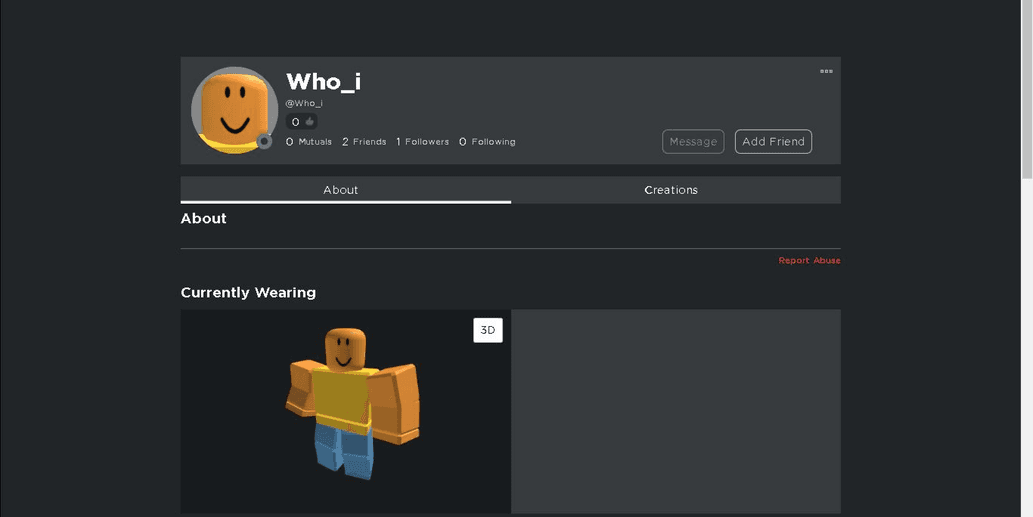
Task: Click the Who_i display name heading
Action: (x=323, y=82)
